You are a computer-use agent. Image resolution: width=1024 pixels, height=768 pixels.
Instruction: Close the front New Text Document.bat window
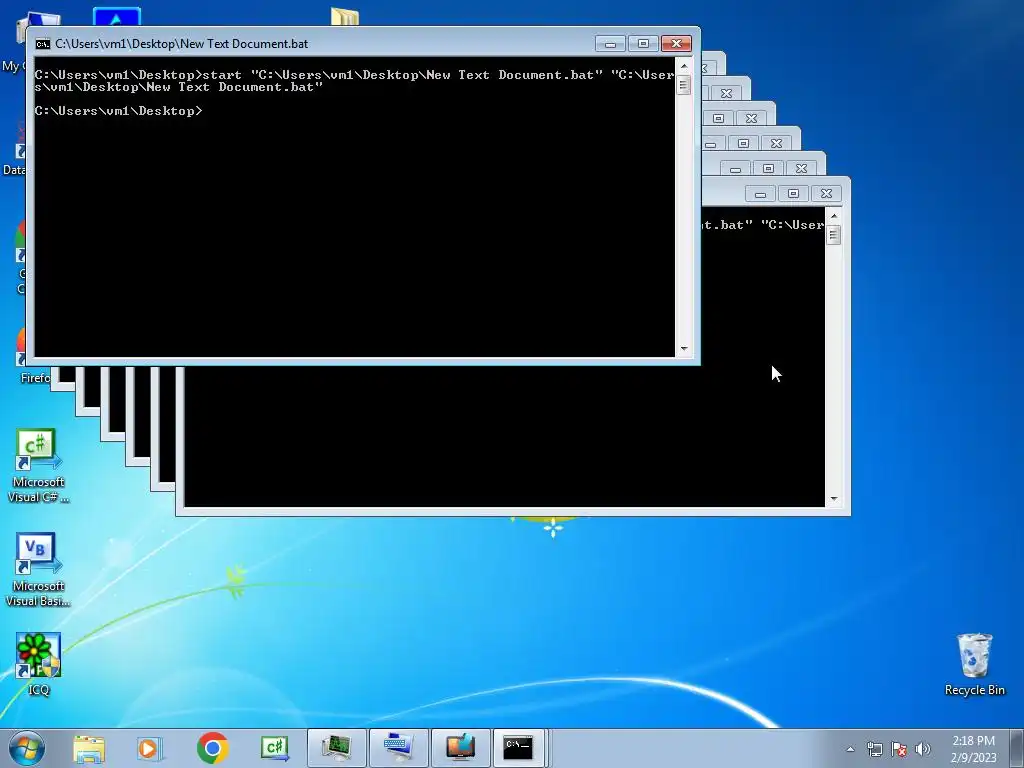(x=677, y=44)
